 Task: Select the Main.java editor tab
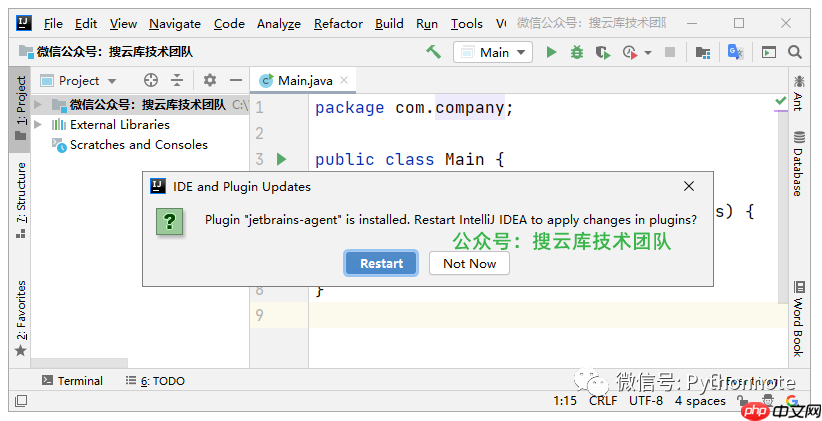coord(305,80)
